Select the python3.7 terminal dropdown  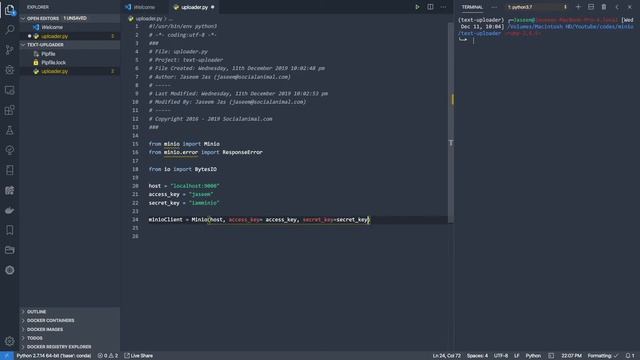click(x=536, y=7)
